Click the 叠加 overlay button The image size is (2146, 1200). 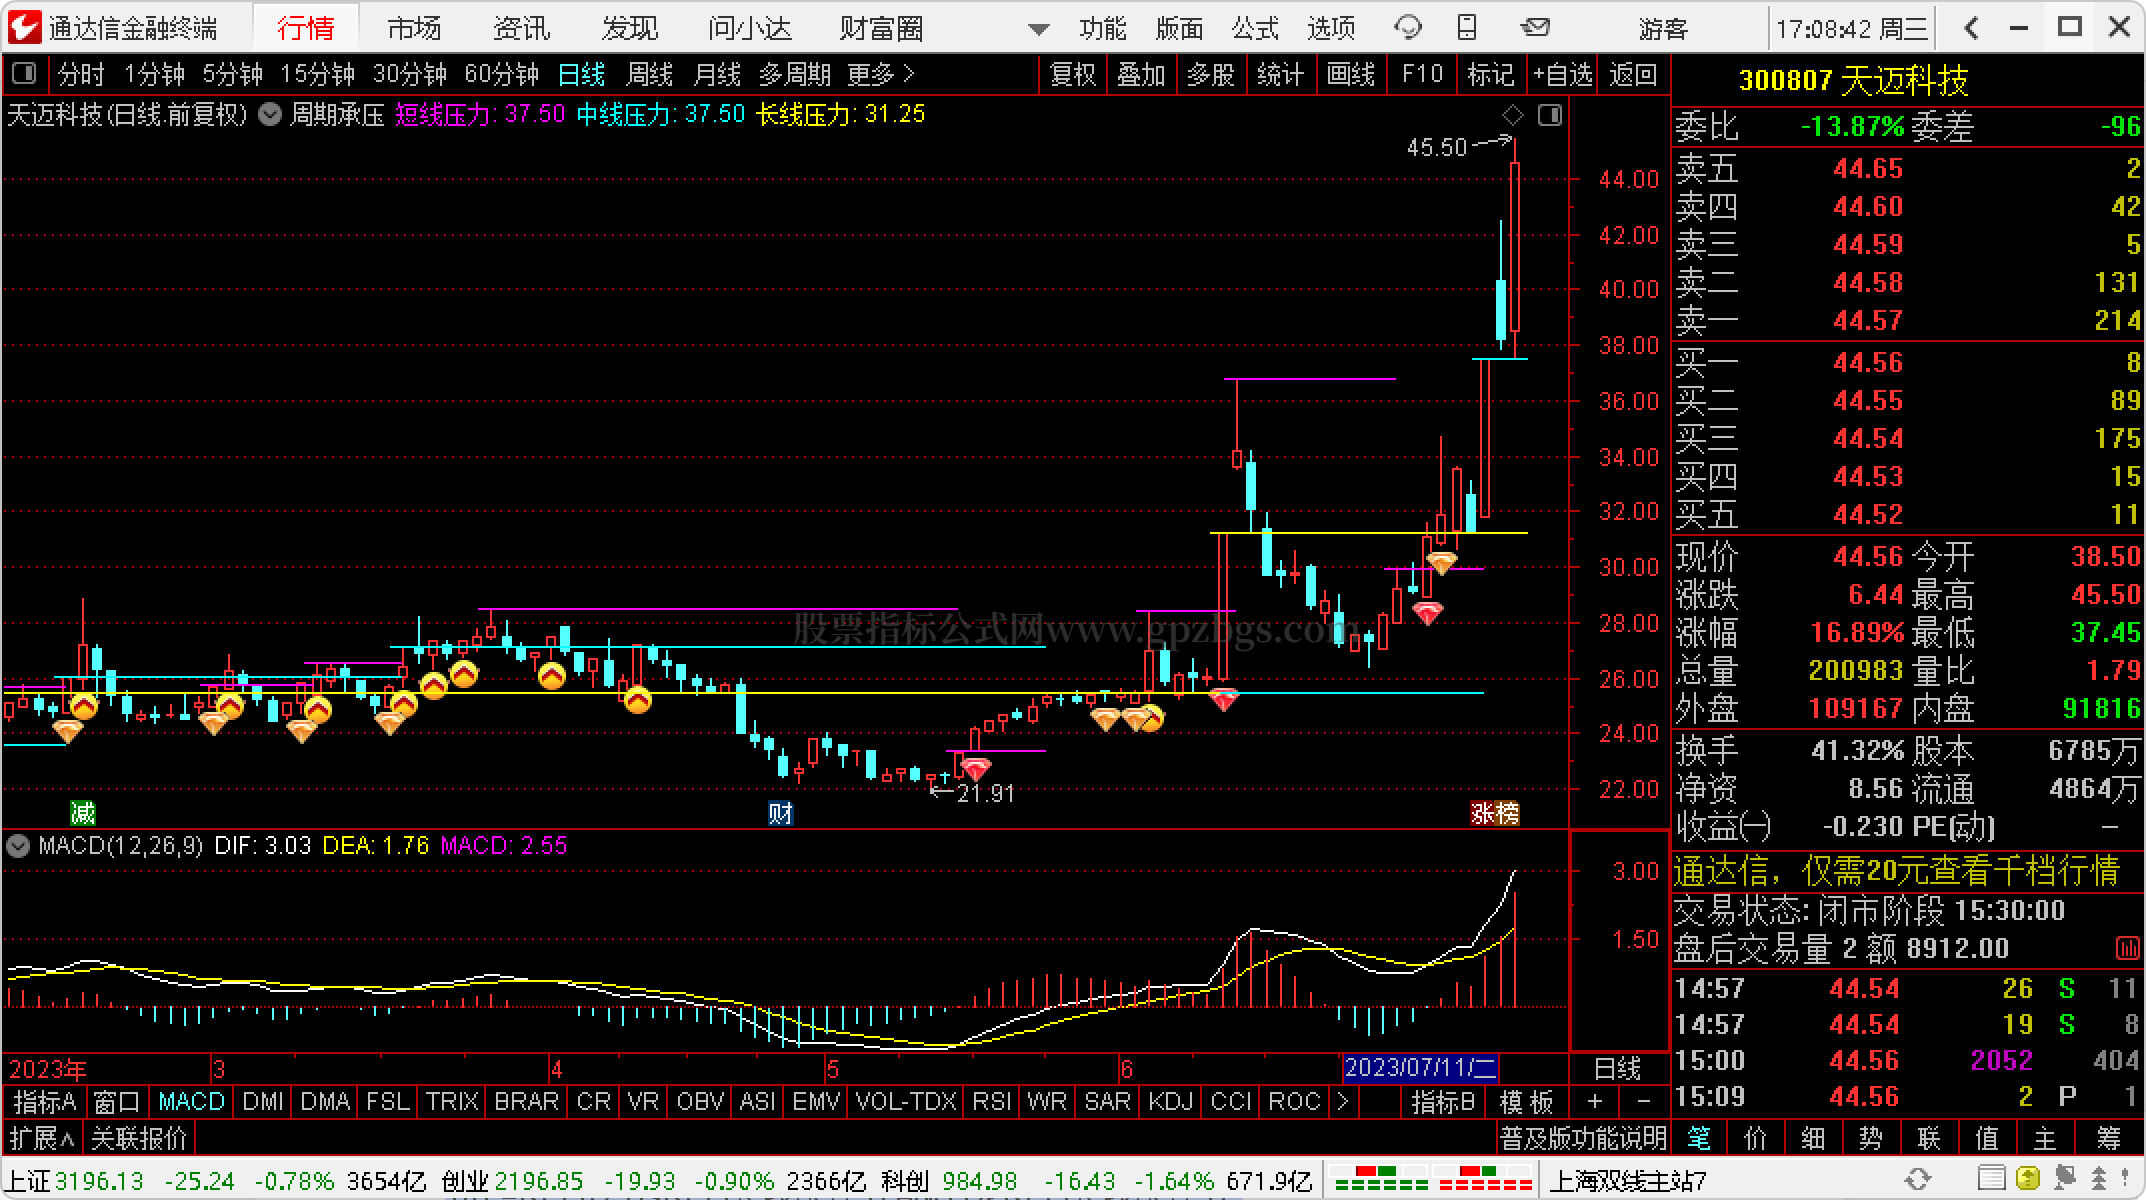(1142, 74)
